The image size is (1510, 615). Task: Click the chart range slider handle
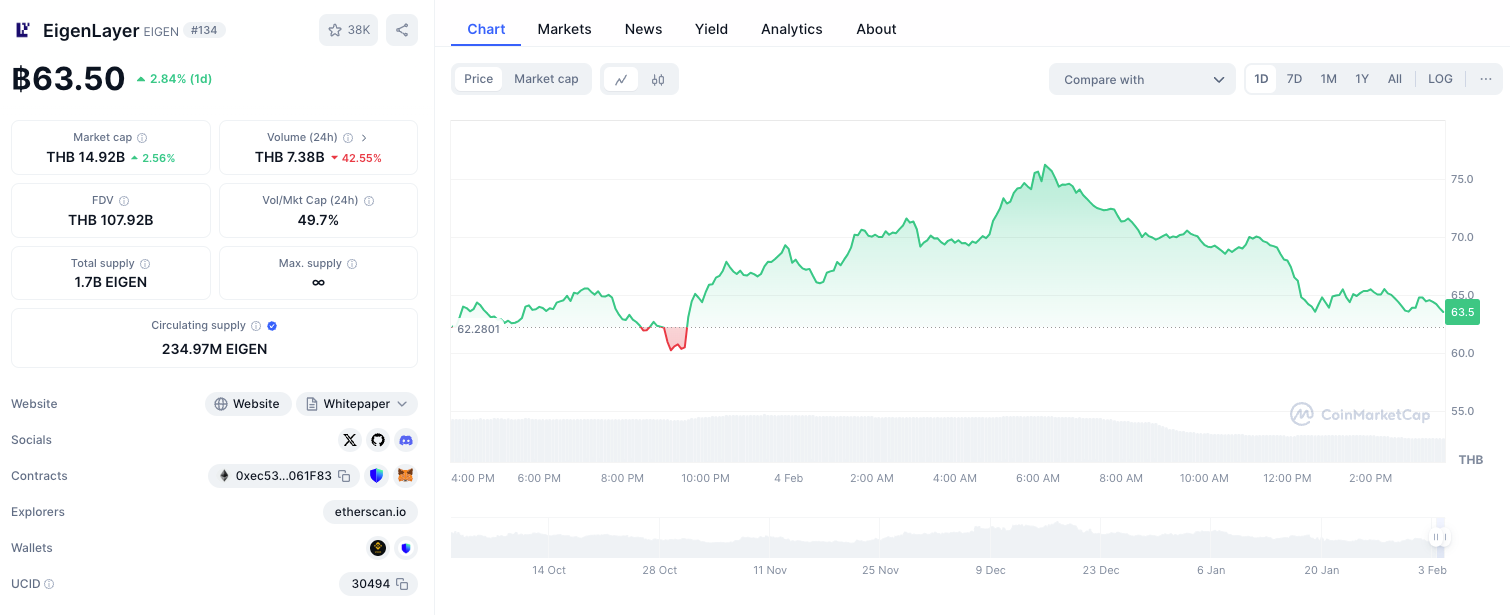pos(1439,537)
